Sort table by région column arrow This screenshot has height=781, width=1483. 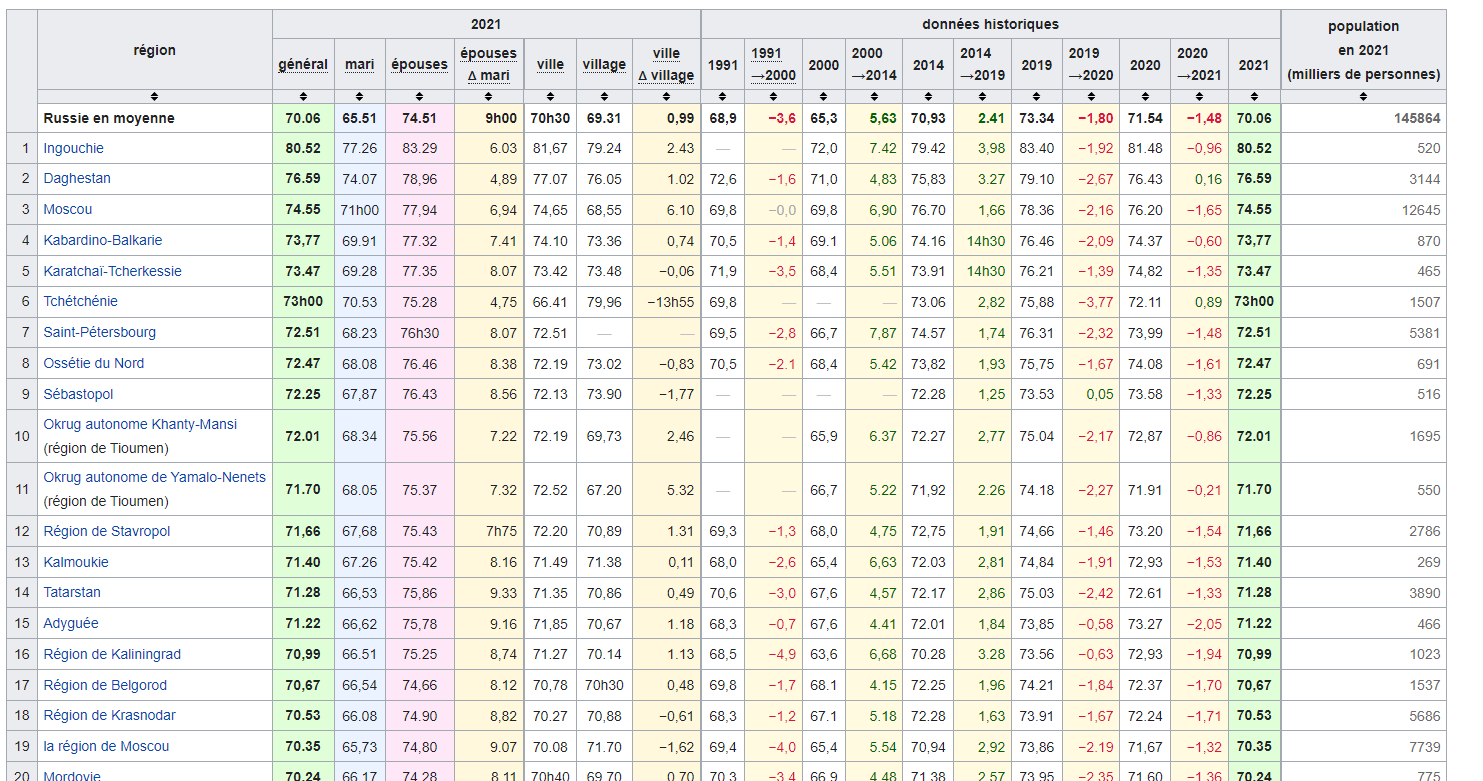[x=154, y=96]
